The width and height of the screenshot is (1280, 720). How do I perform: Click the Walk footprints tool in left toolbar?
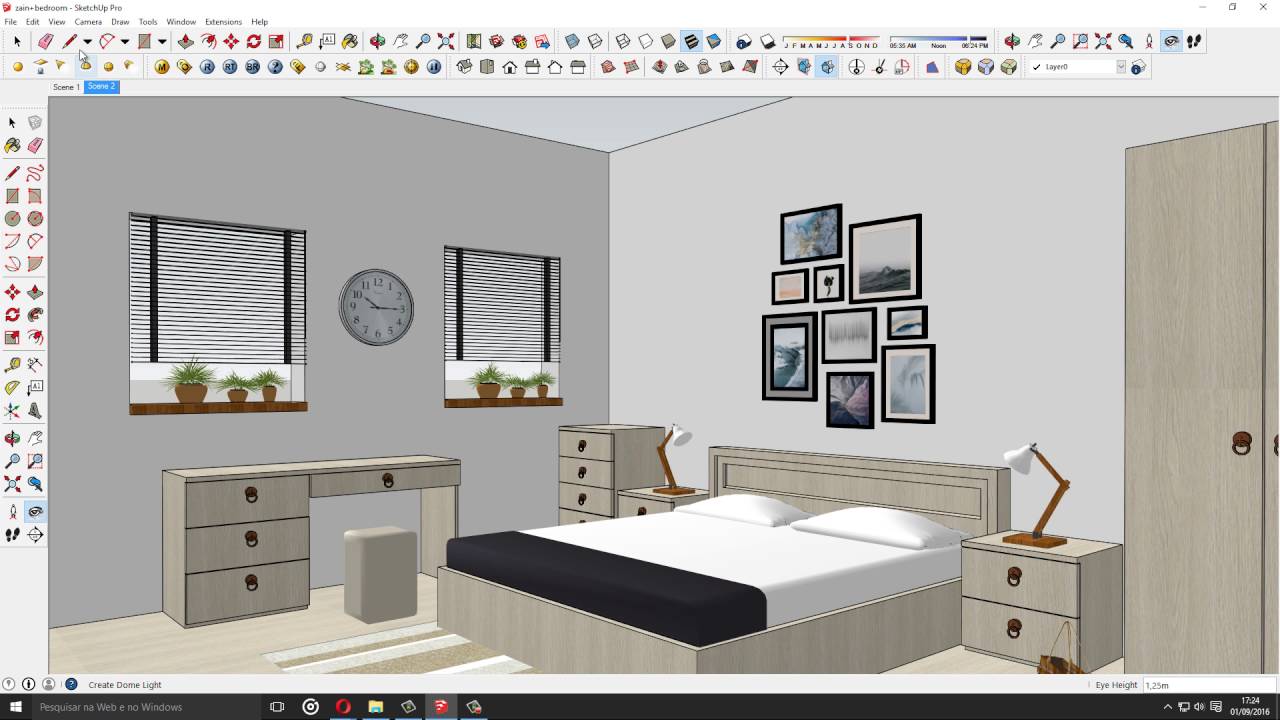click(12, 535)
